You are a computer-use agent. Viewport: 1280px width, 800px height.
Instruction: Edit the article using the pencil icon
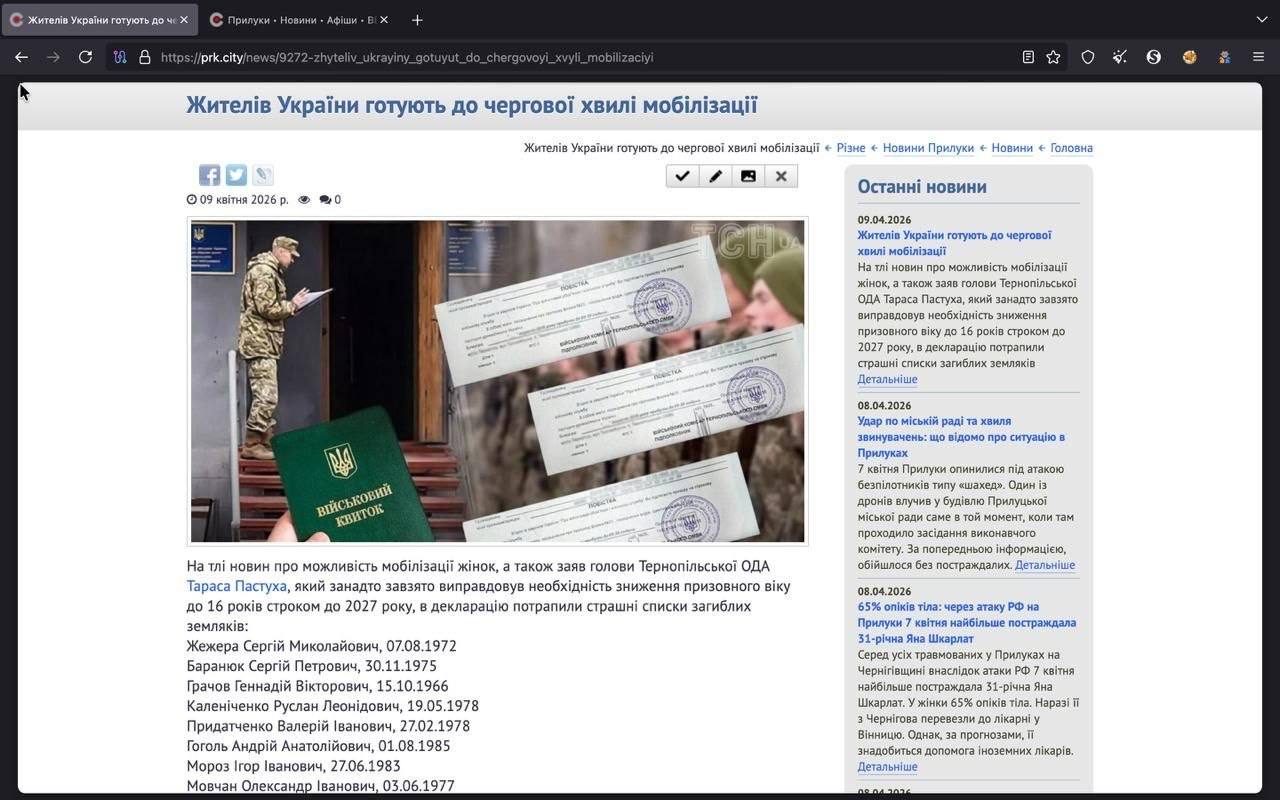[715, 175]
